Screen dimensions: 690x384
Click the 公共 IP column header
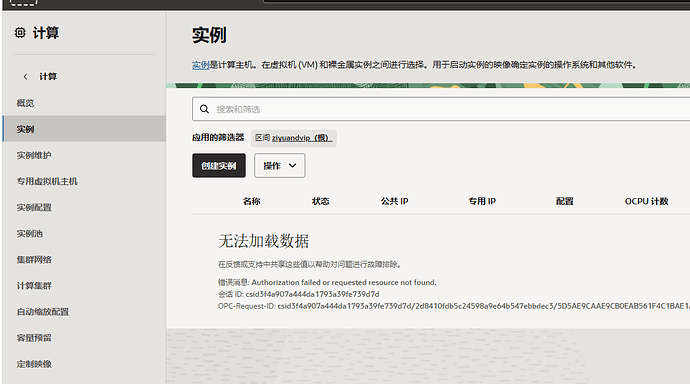(x=394, y=201)
